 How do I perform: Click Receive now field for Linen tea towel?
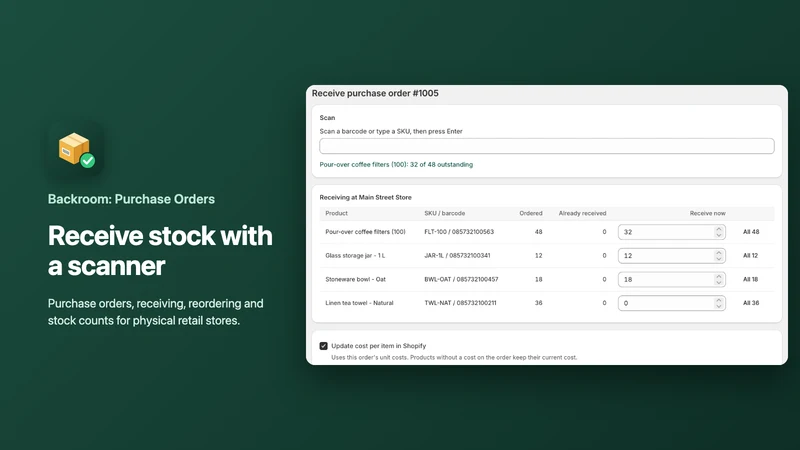[x=671, y=303]
